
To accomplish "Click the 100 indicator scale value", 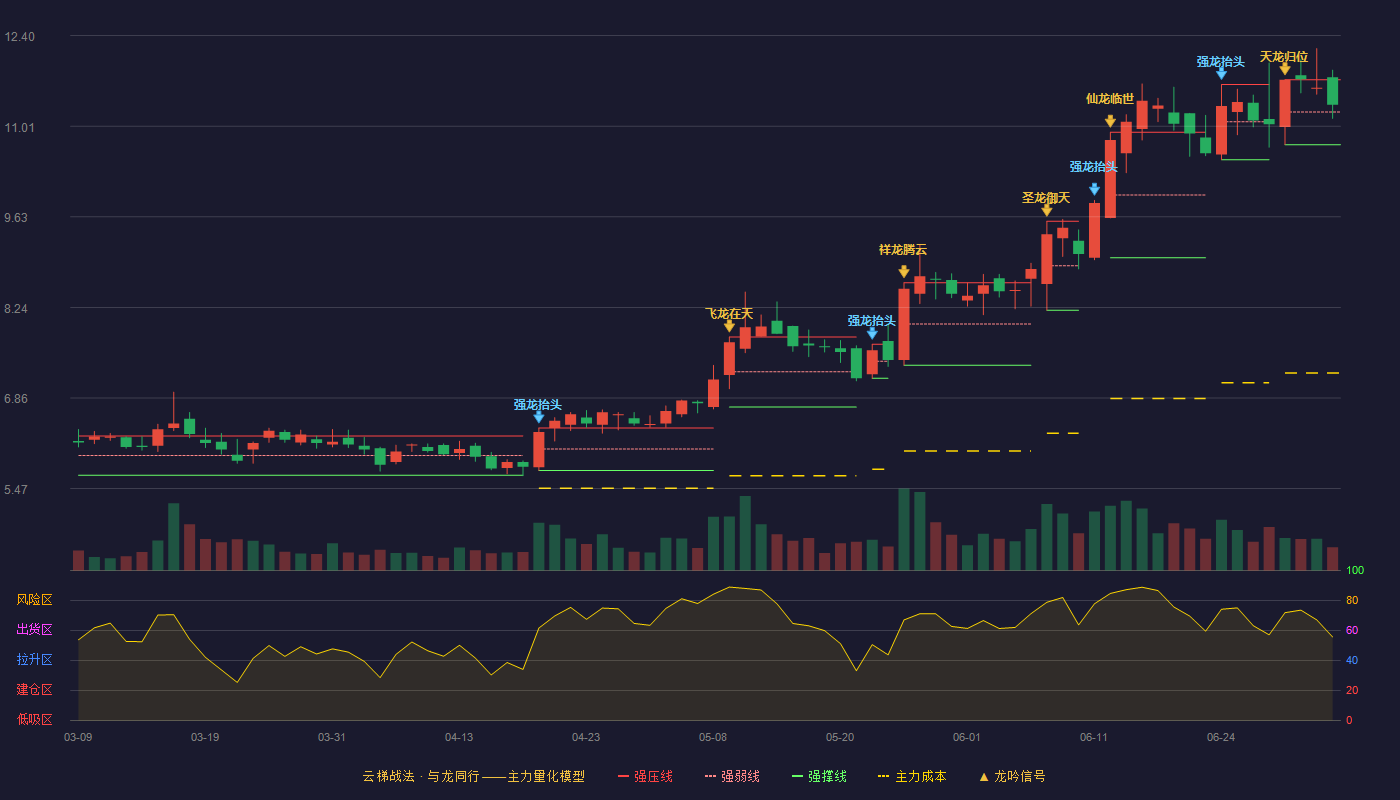I will (1355, 570).
